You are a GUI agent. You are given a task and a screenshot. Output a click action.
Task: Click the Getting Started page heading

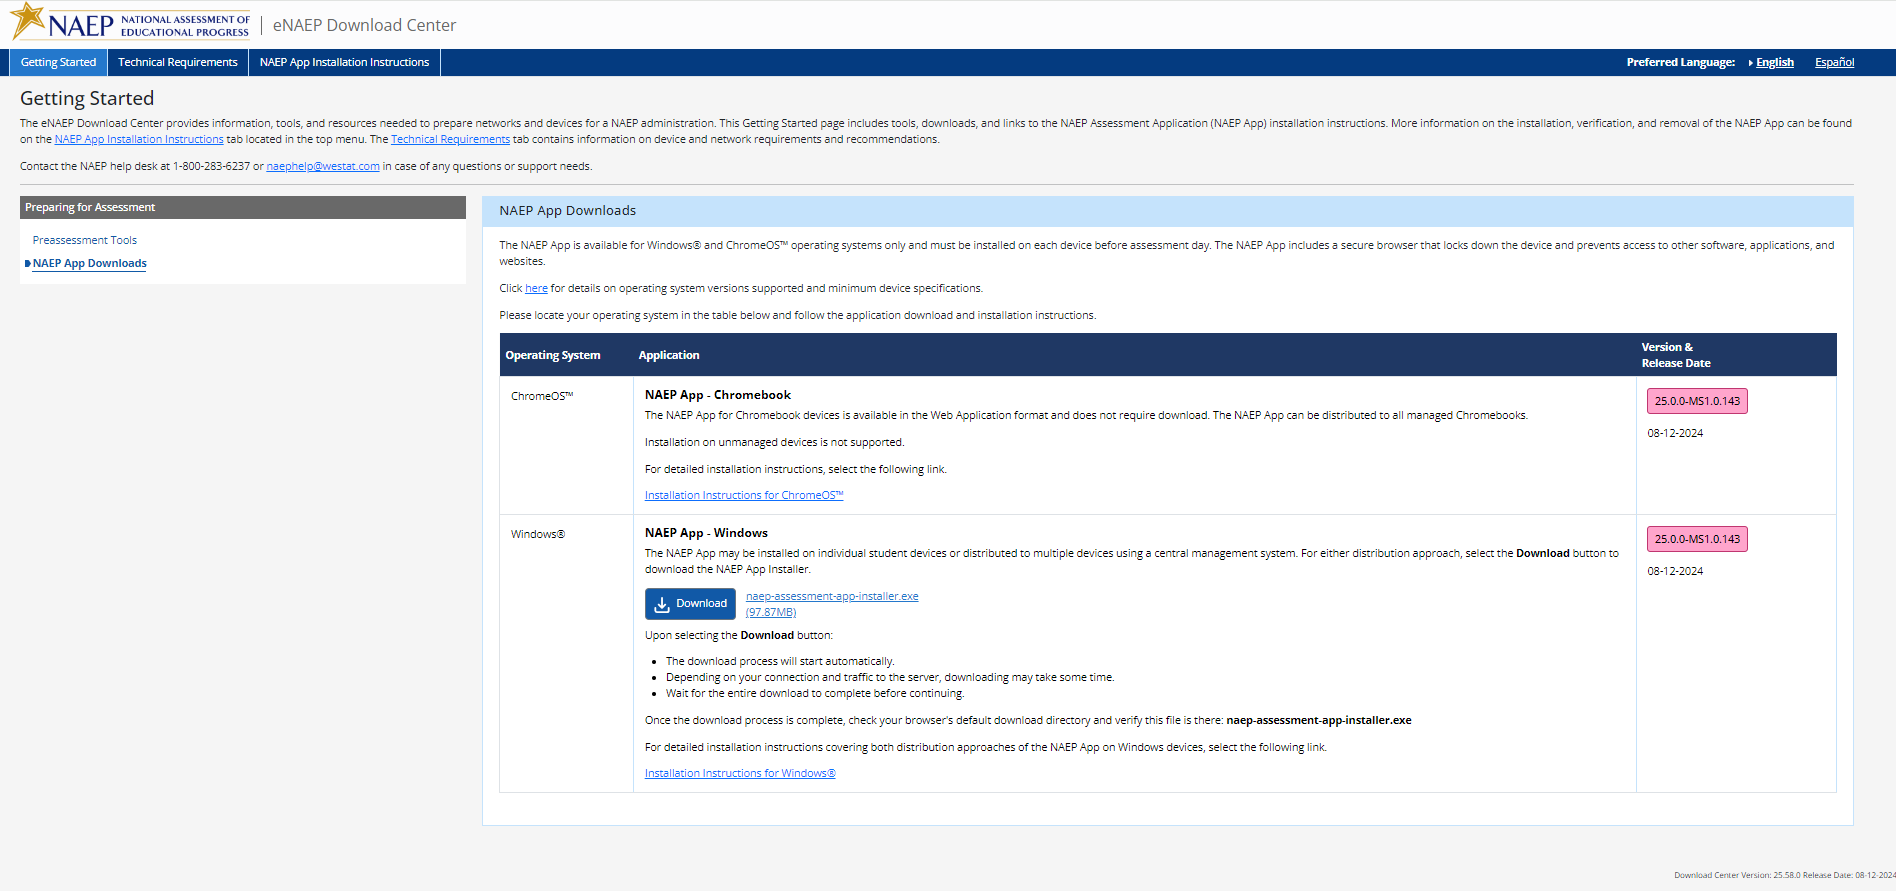pyautogui.click(x=87, y=98)
